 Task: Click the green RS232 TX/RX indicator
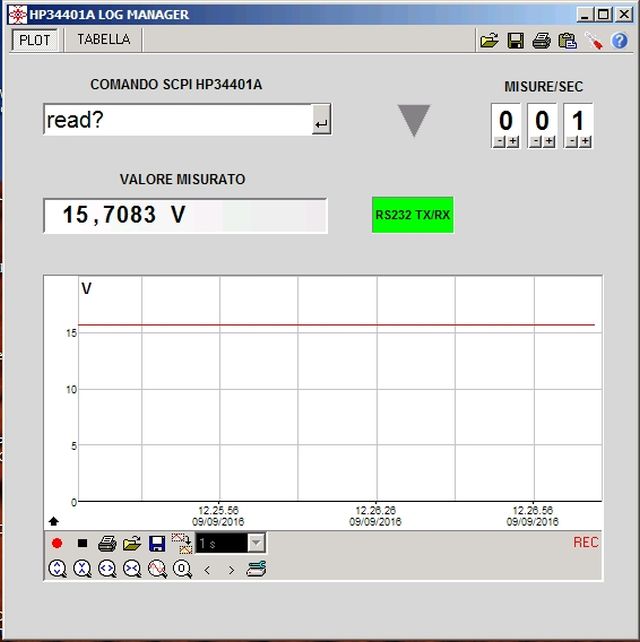point(412,214)
